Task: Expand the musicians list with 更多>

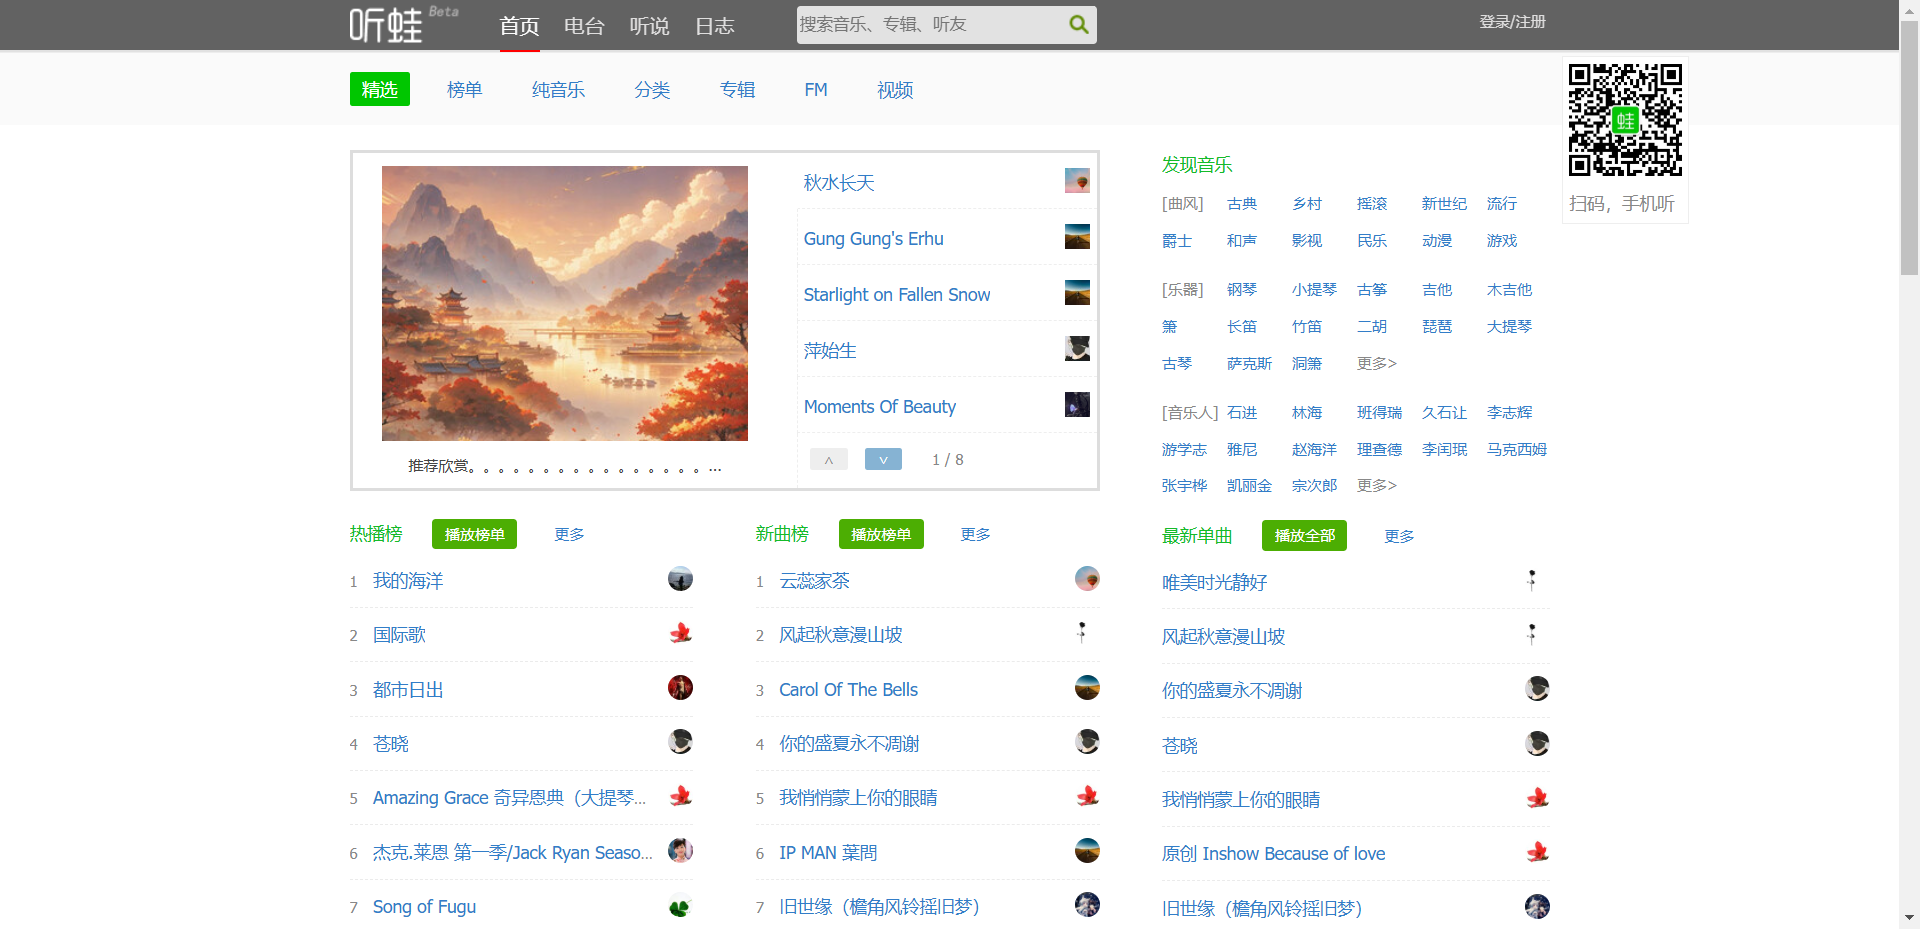Action: (1376, 486)
